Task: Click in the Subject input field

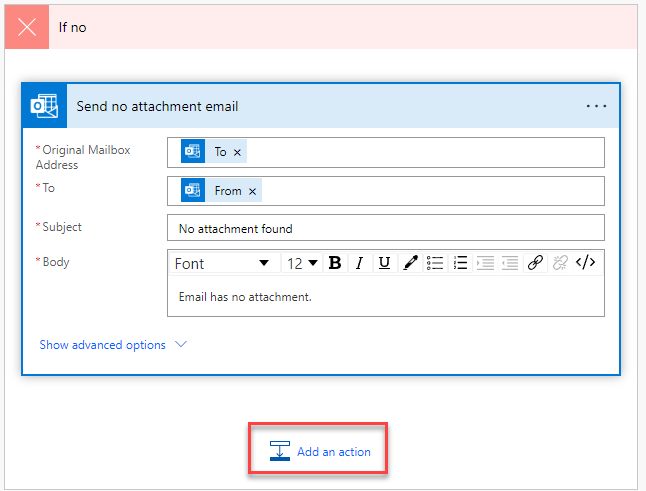Action: 386,228
